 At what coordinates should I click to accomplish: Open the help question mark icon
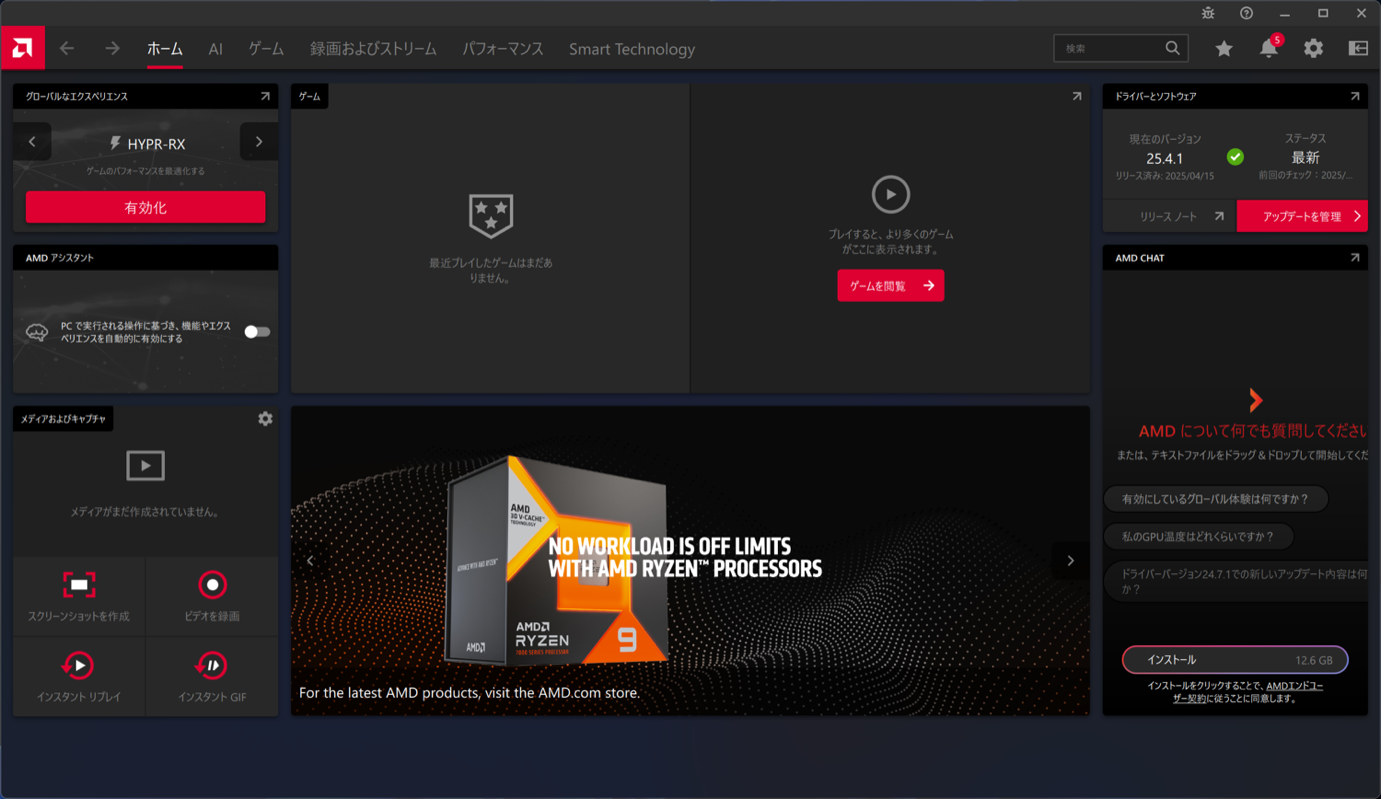tap(1246, 13)
